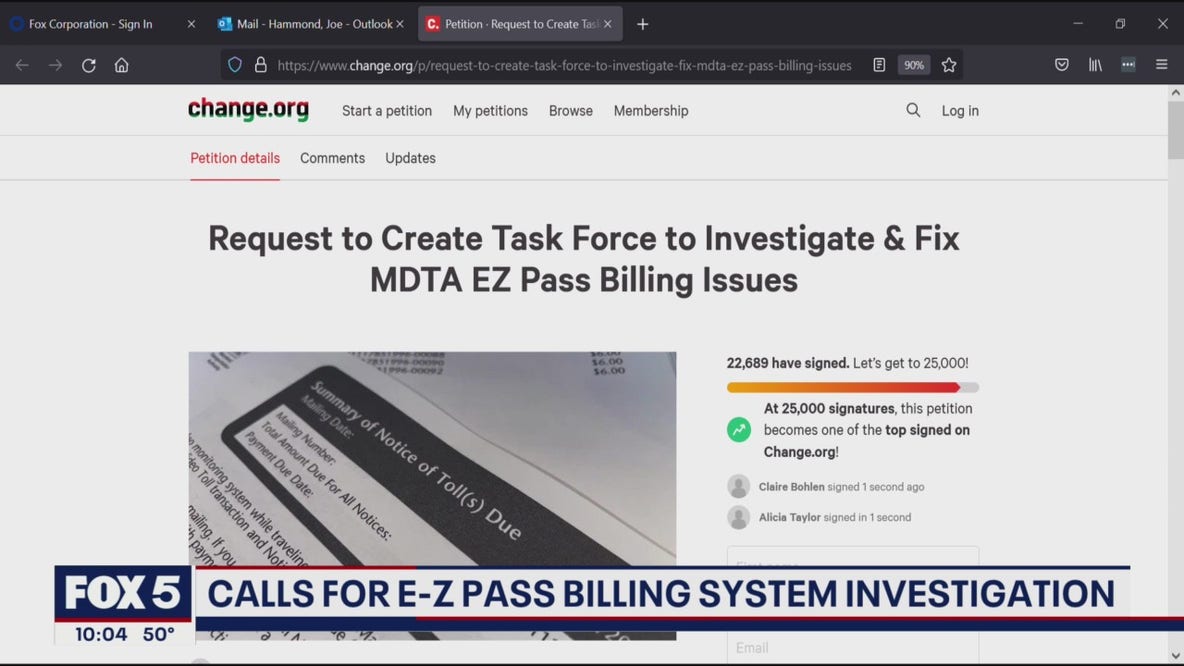Save page to Pocket icon
Viewport: 1184px width, 666px height.
coord(1062,65)
